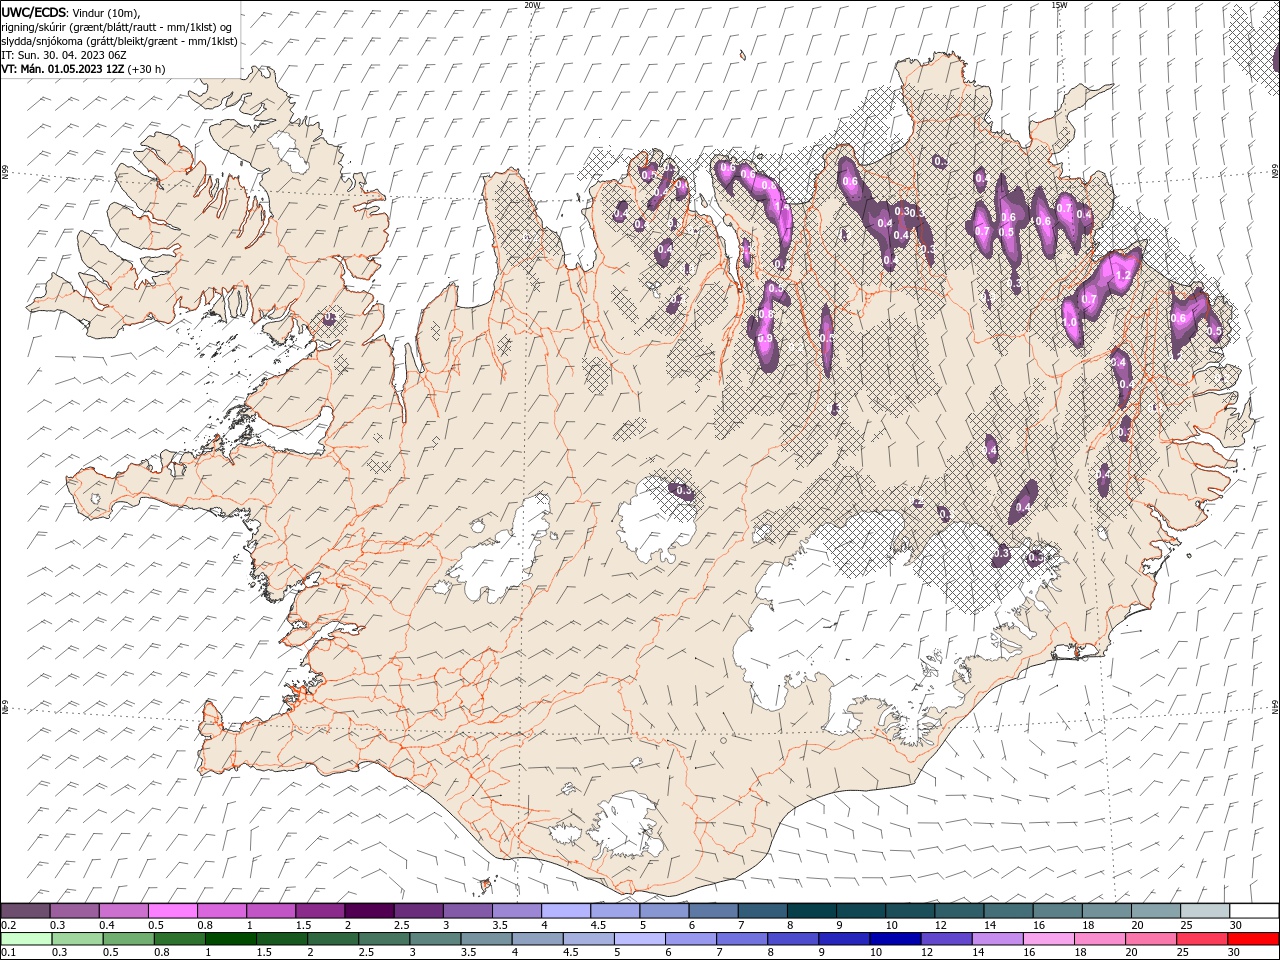This screenshot has width=1280, height=960.
Task: Click the '0.1' tick label under the lower legend
Action: pos(8,953)
